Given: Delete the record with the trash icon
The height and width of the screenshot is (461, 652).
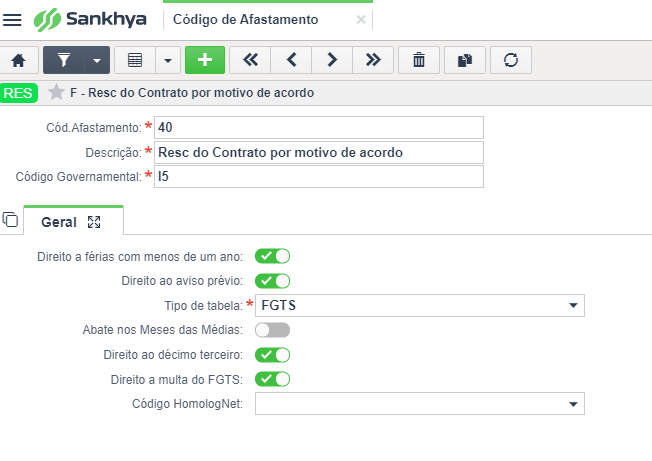Looking at the screenshot, I should (x=419, y=60).
